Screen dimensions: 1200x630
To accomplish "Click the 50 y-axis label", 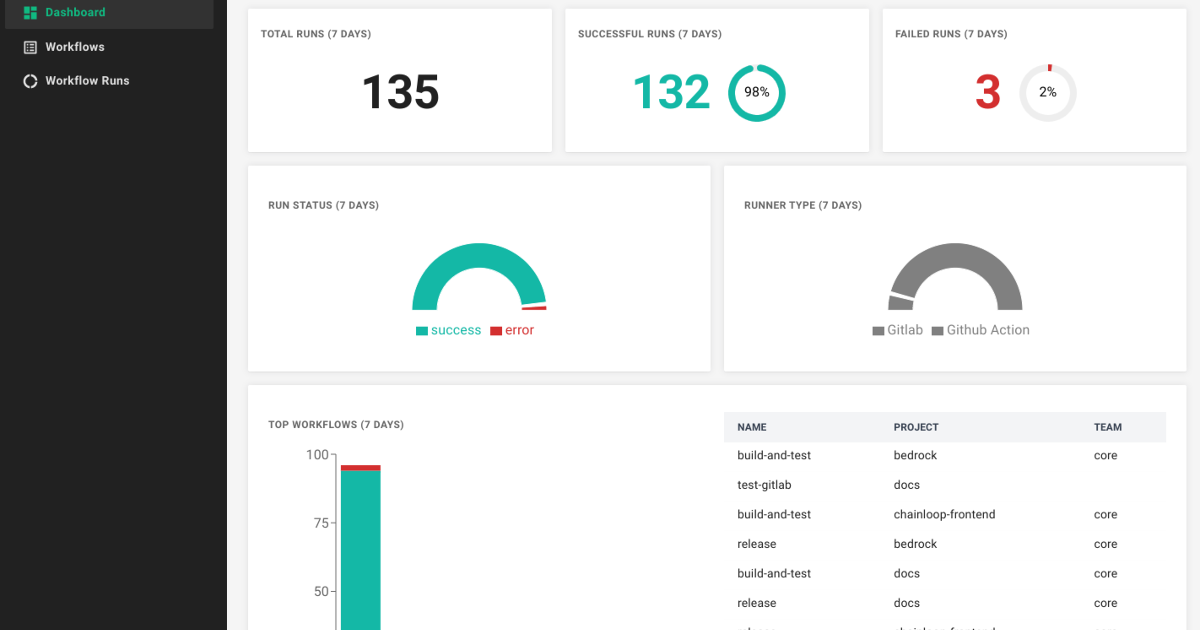I will point(321,591).
